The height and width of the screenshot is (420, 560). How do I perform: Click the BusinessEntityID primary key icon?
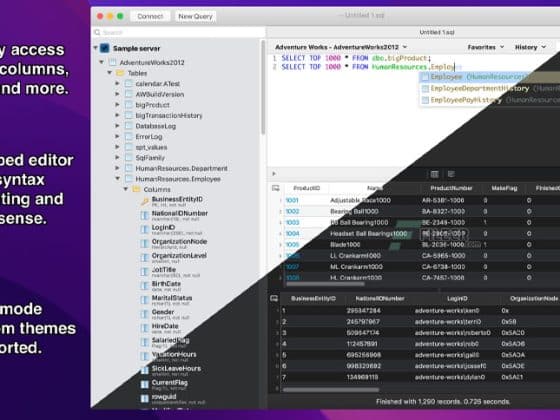coord(144,202)
